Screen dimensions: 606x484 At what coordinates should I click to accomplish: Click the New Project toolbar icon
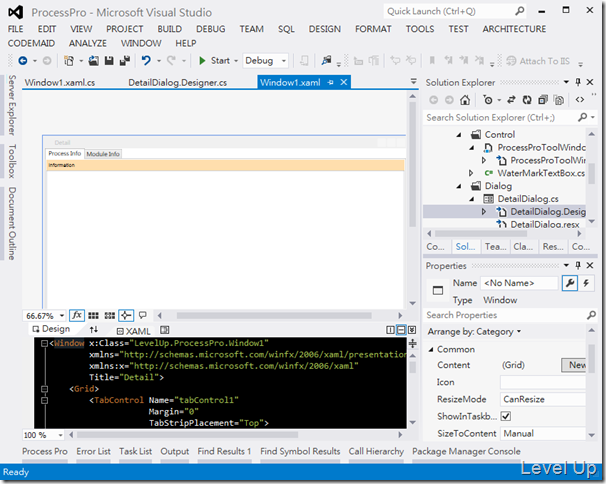[69, 61]
